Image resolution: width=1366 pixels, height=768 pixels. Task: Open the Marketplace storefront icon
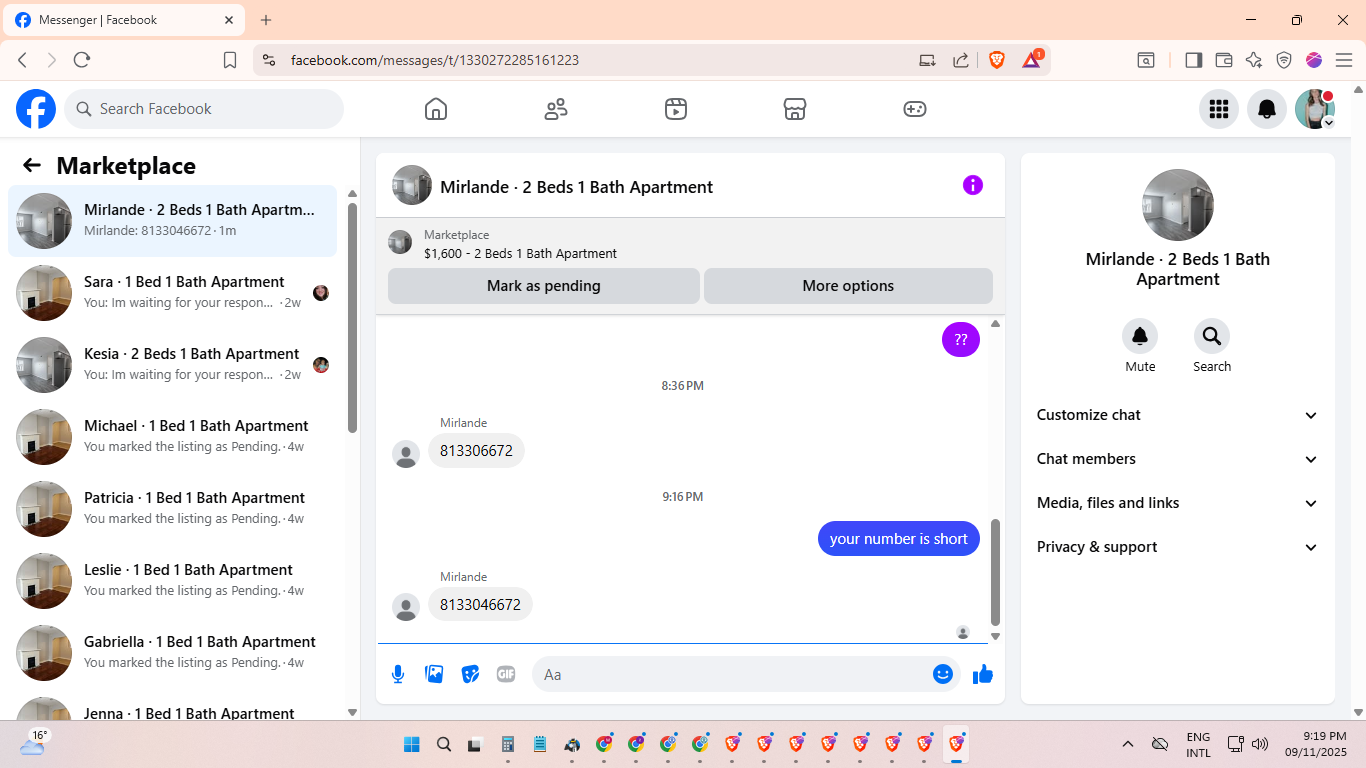click(x=795, y=109)
